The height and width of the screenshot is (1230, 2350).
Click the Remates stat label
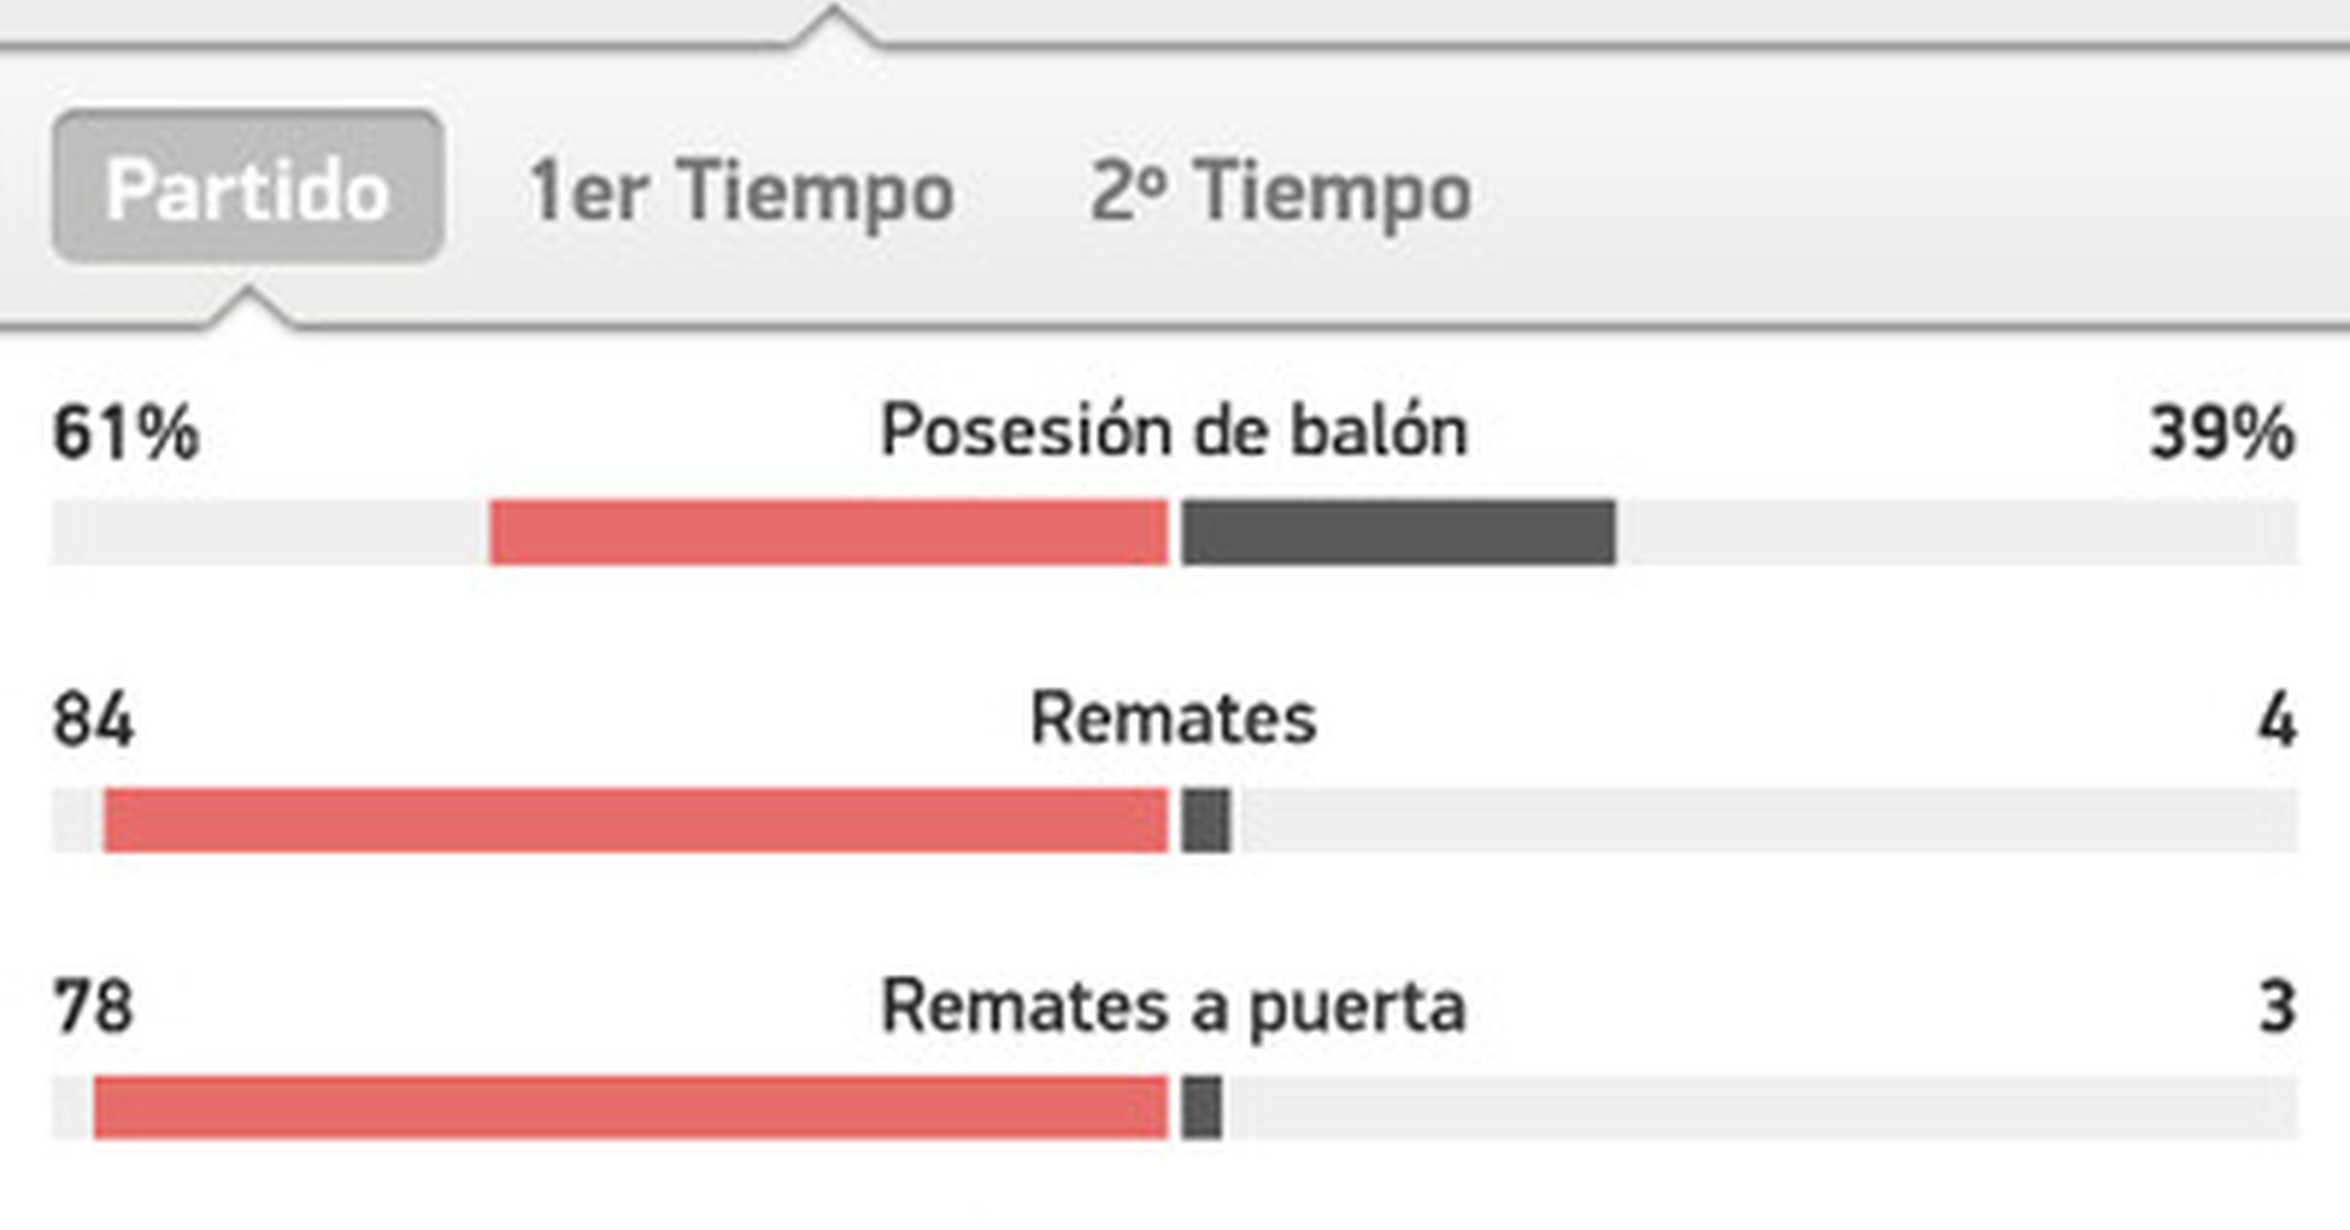tap(1173, 719)
